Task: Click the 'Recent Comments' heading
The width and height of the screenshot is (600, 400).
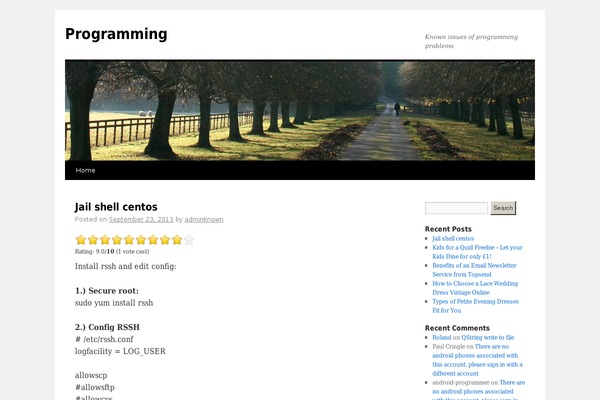Action: tap(457, 328)
